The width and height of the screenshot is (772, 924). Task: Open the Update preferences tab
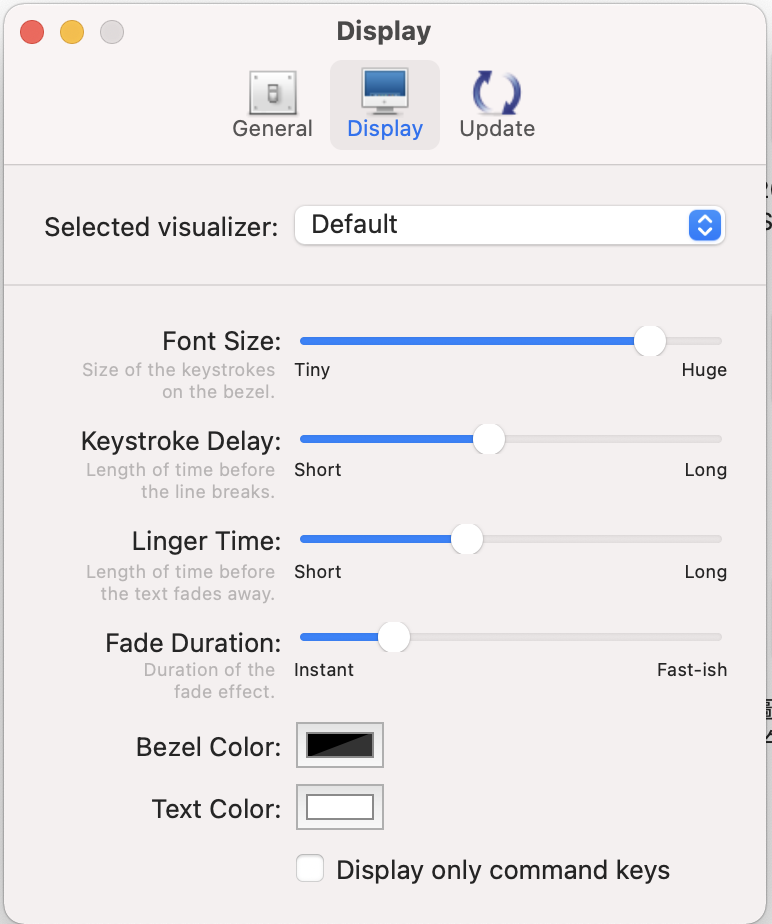497,105
